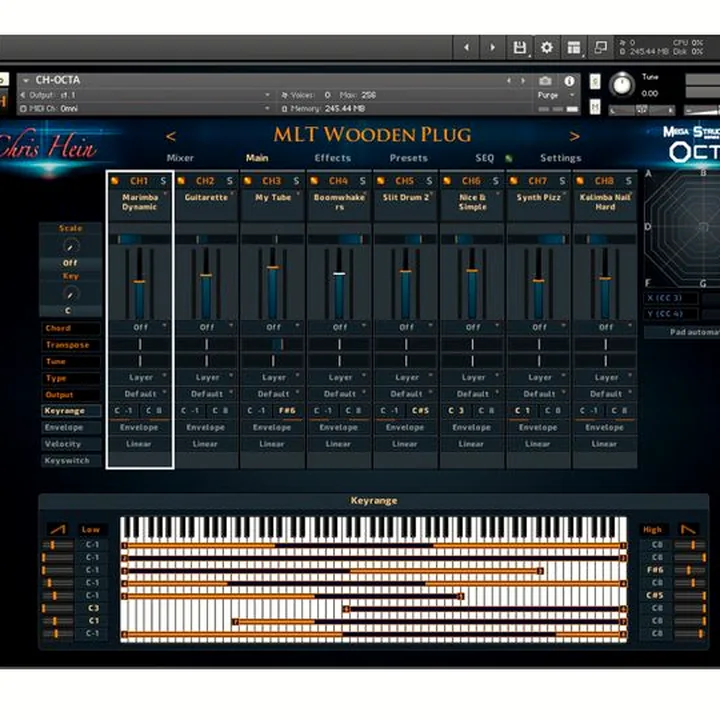Switch to the SEQ tab
This screenshot has width=720, height=720.
(484, 158)
